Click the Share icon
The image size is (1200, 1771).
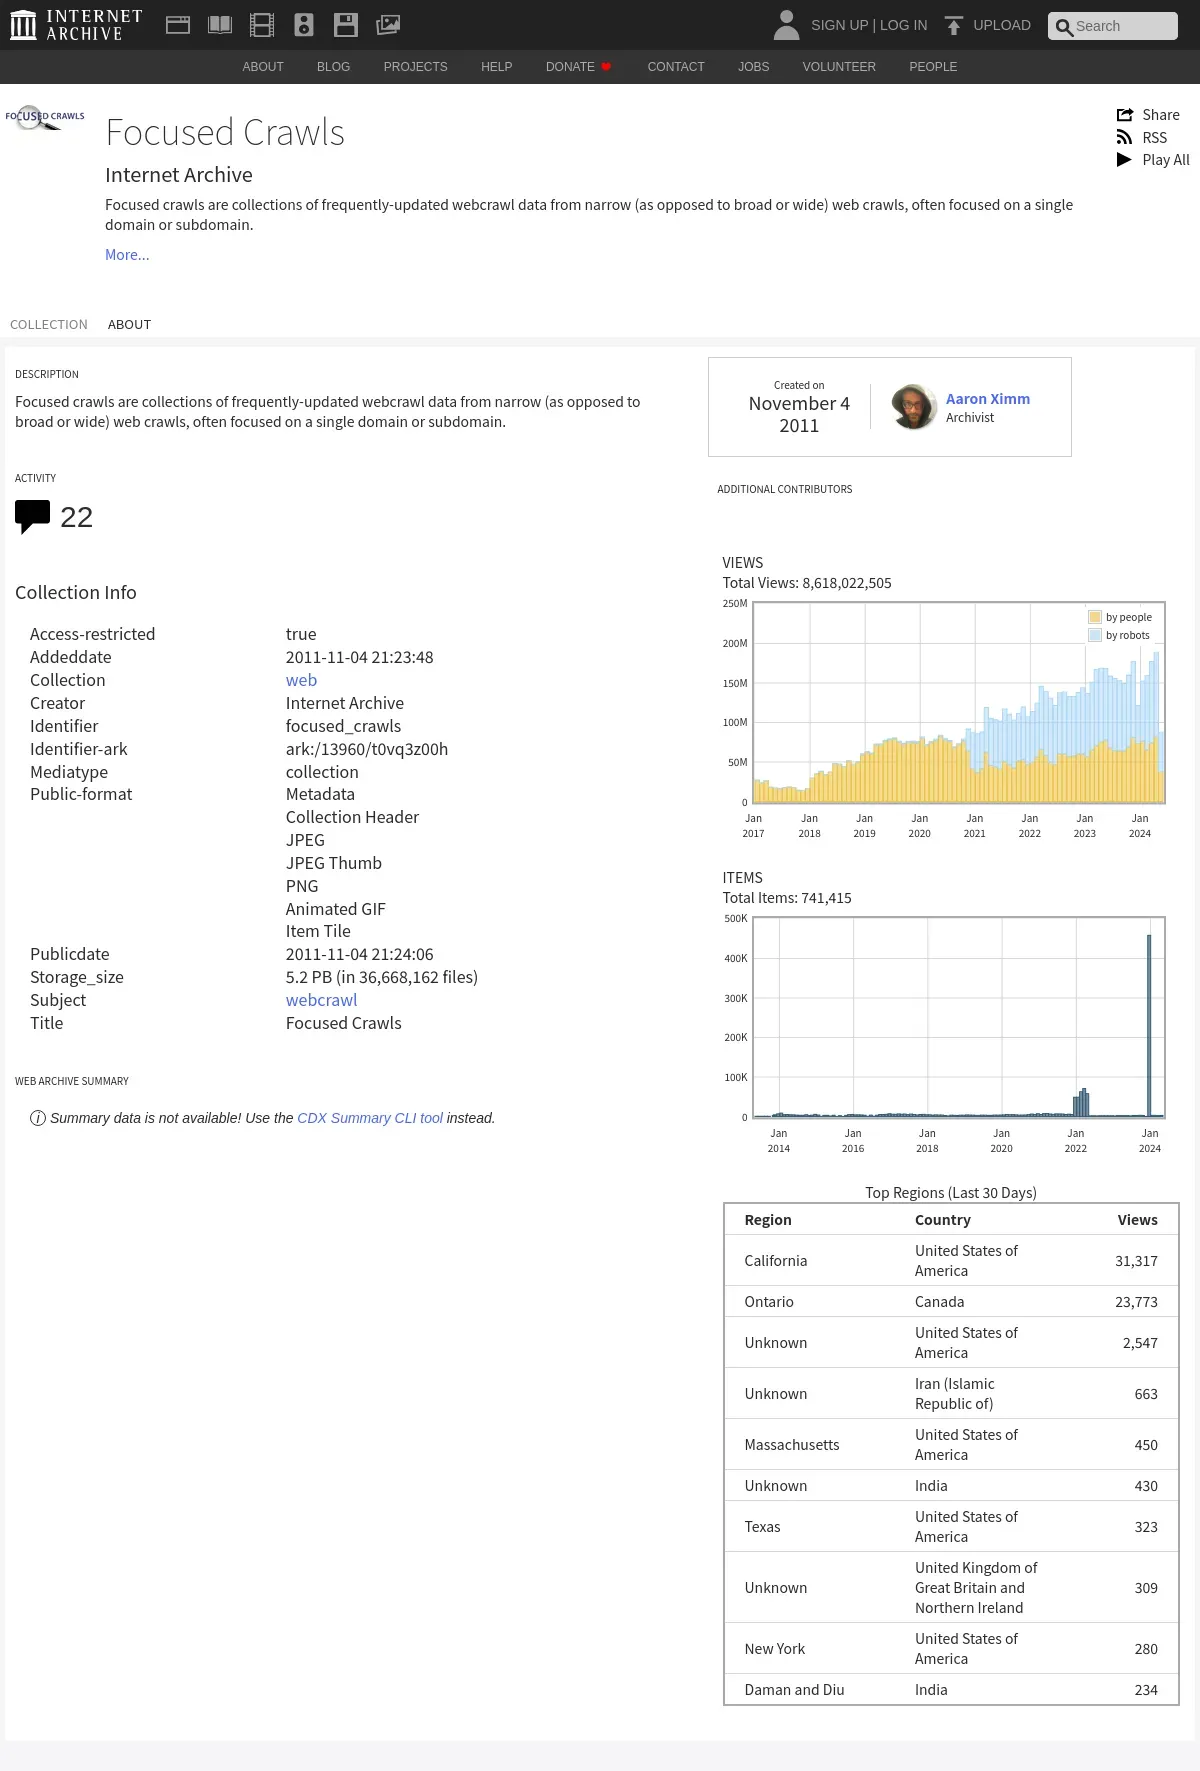click(1125, 115)
